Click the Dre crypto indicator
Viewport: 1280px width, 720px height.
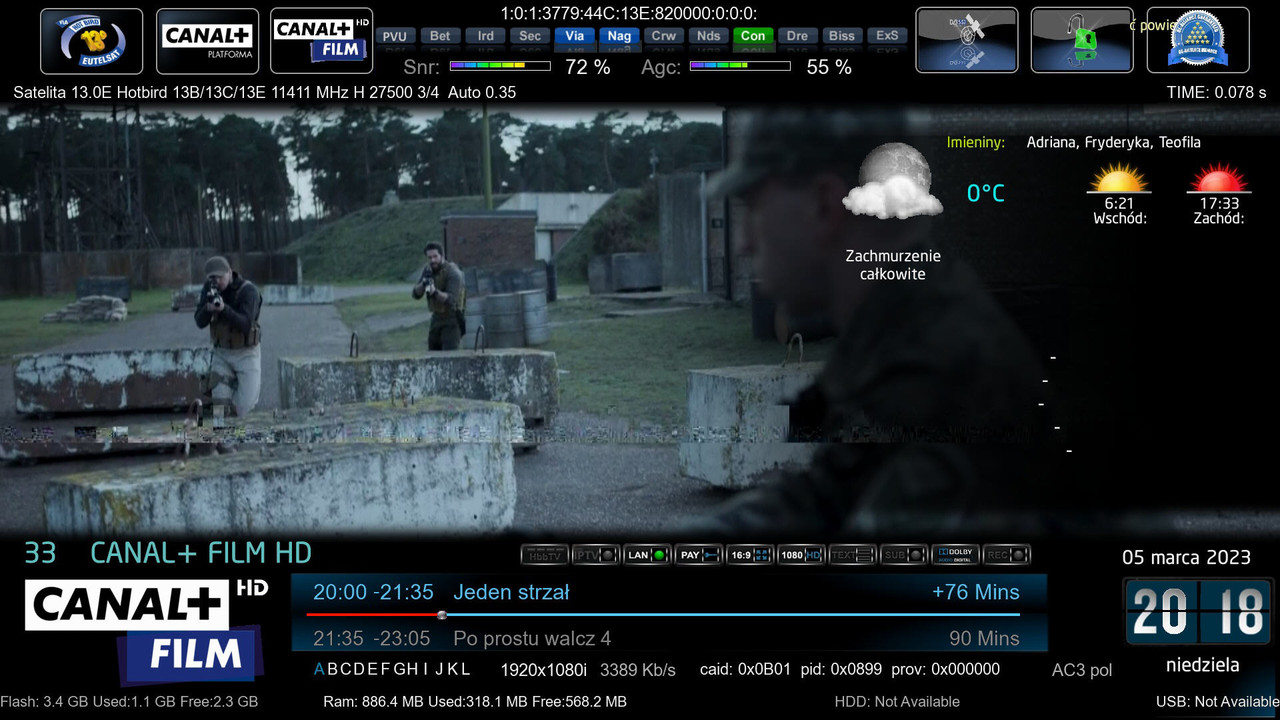tap(797, 35)
